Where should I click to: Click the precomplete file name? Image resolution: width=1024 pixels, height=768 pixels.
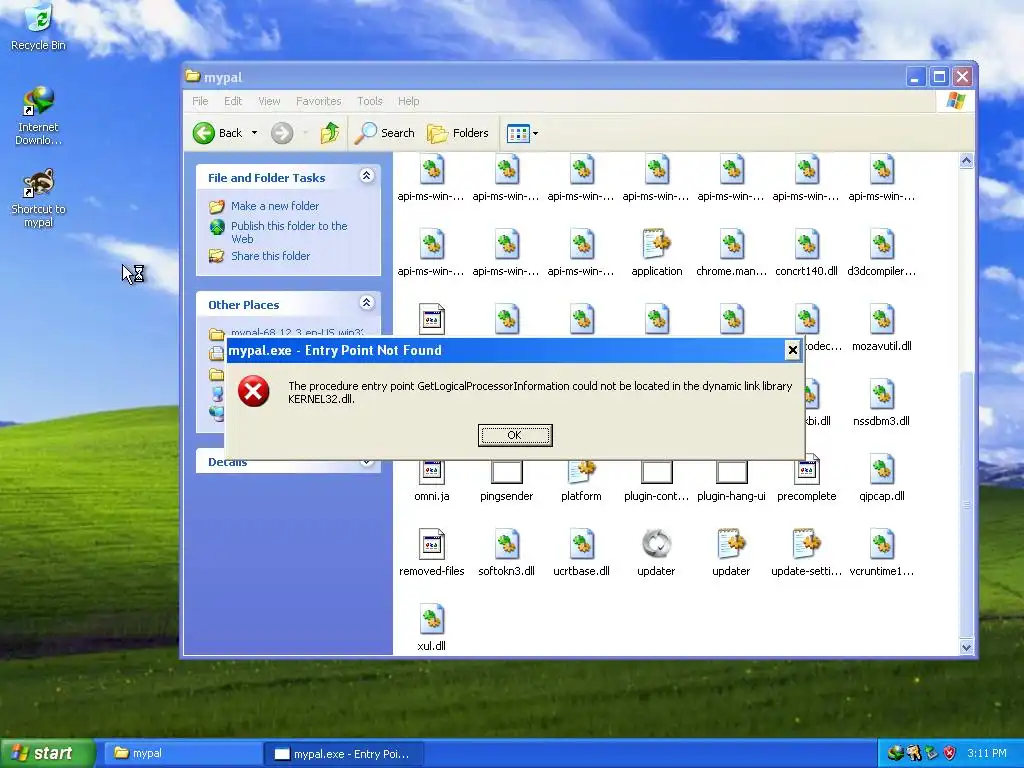tap(807, 496)
